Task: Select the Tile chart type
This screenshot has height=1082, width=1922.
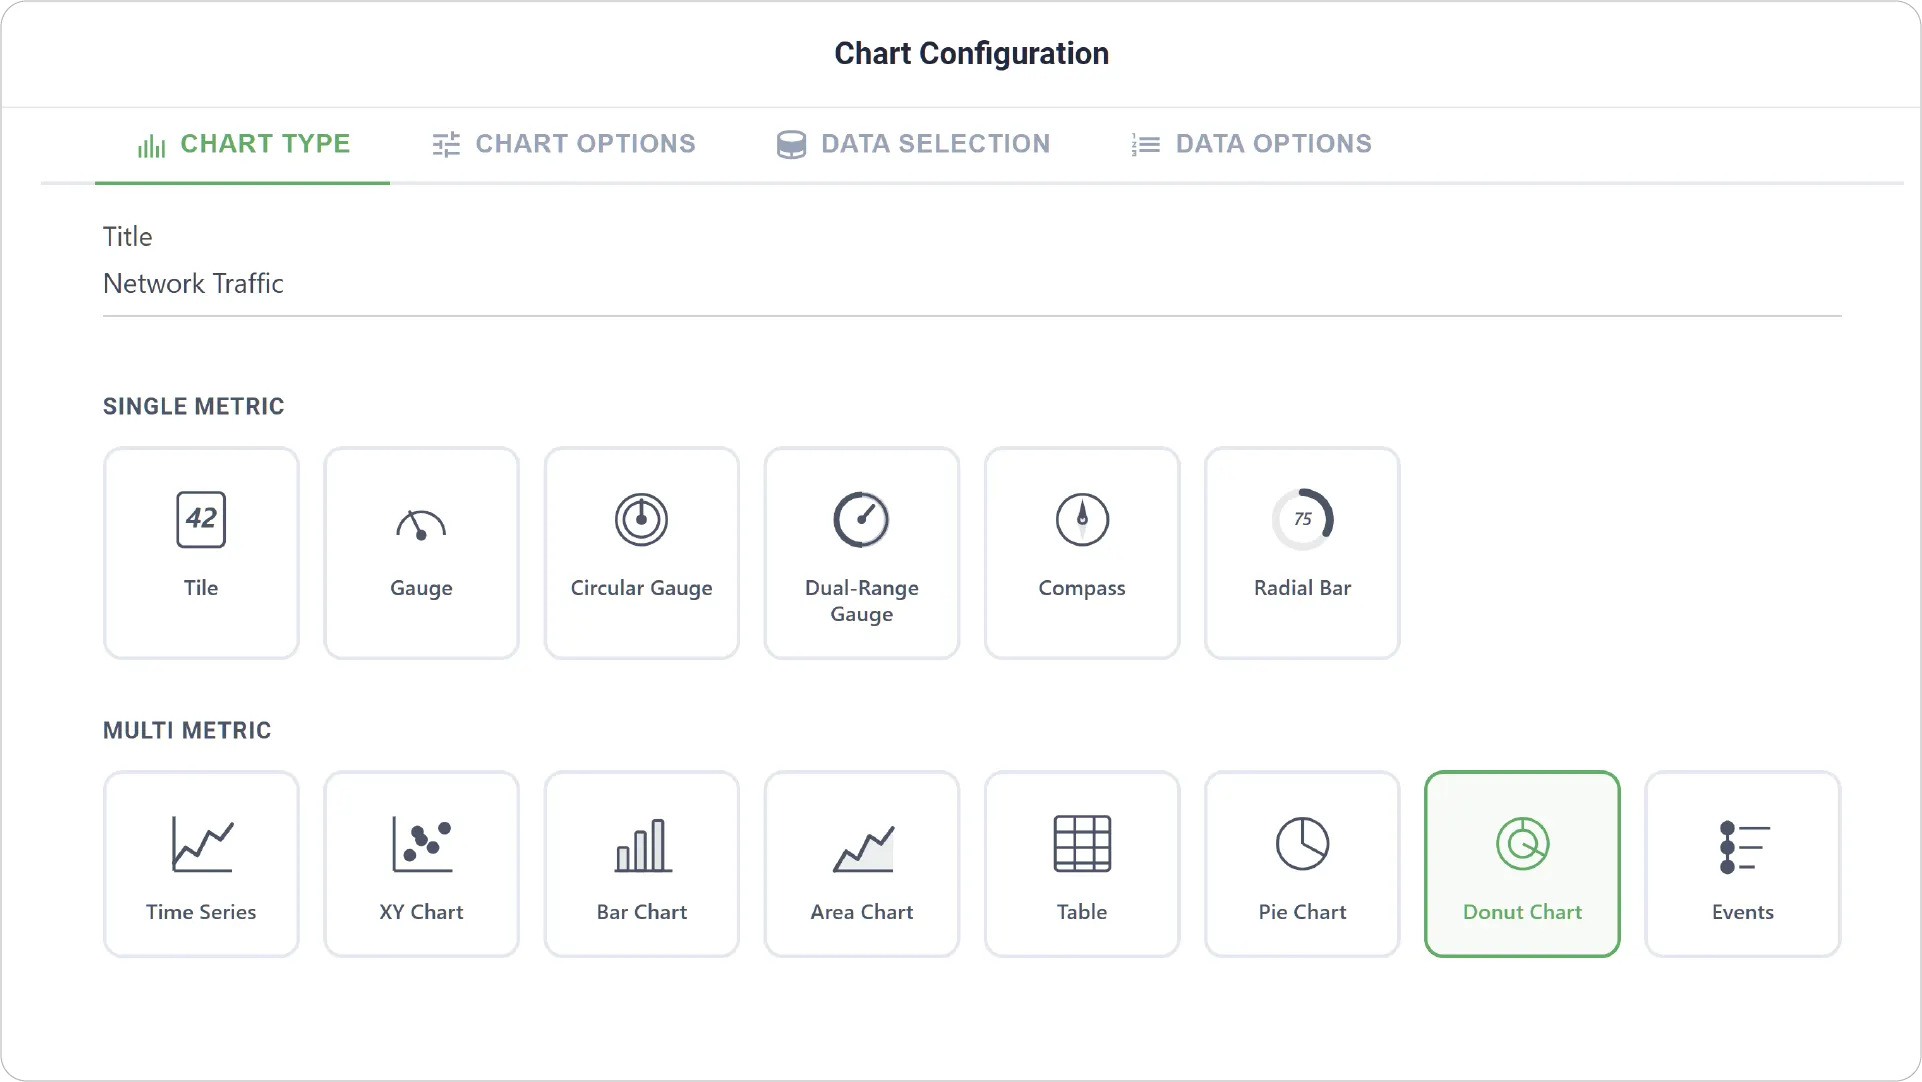Action: point(201,553)
